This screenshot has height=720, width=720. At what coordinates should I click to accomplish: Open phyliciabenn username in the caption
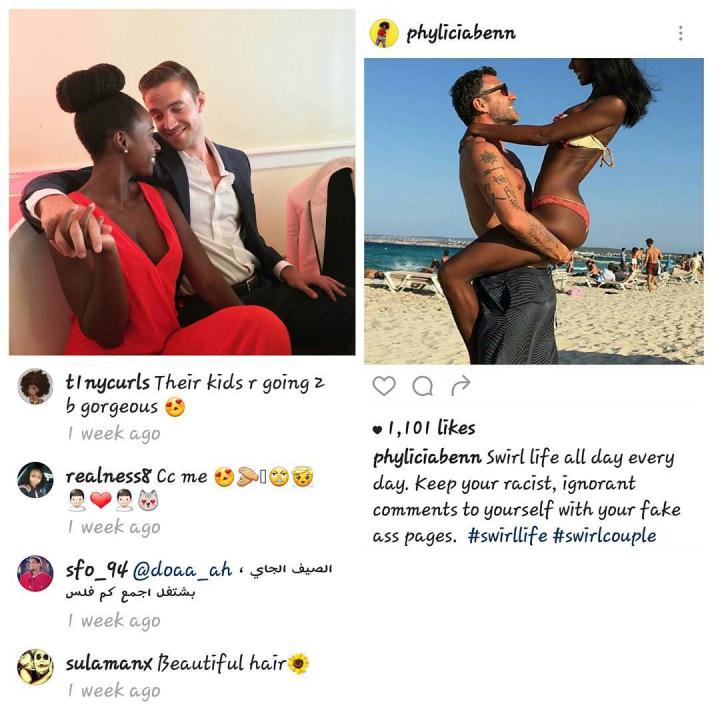427,458
